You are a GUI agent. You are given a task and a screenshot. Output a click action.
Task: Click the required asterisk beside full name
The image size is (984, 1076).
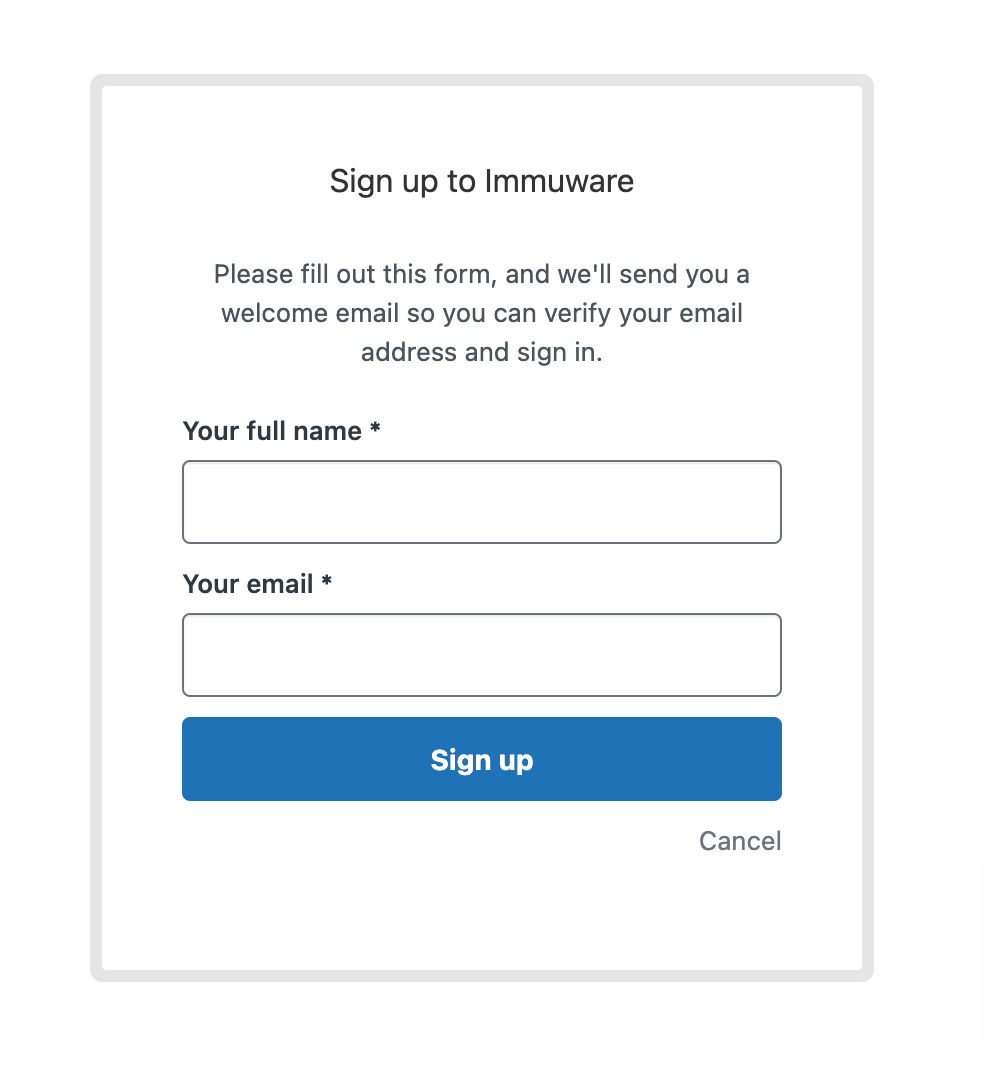pyautogui.click(x=375, y=428)
